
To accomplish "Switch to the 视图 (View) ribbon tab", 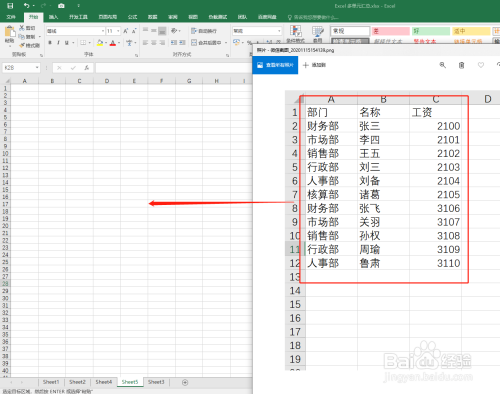I will [x=193, y=17].
